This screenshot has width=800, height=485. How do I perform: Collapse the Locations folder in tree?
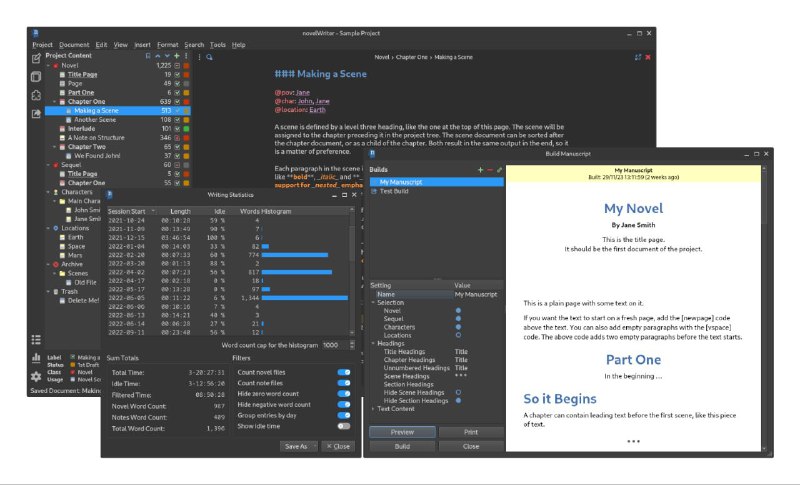50,228
